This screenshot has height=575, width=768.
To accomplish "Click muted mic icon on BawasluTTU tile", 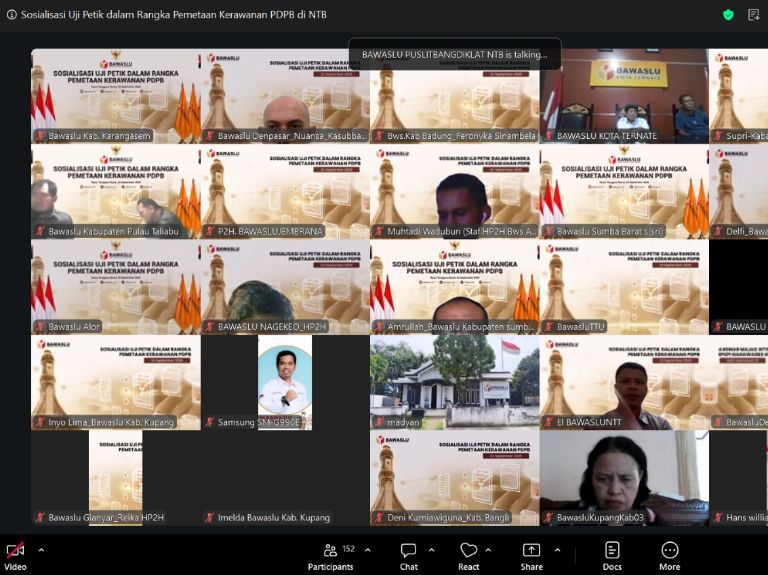I will click(549, 327).
